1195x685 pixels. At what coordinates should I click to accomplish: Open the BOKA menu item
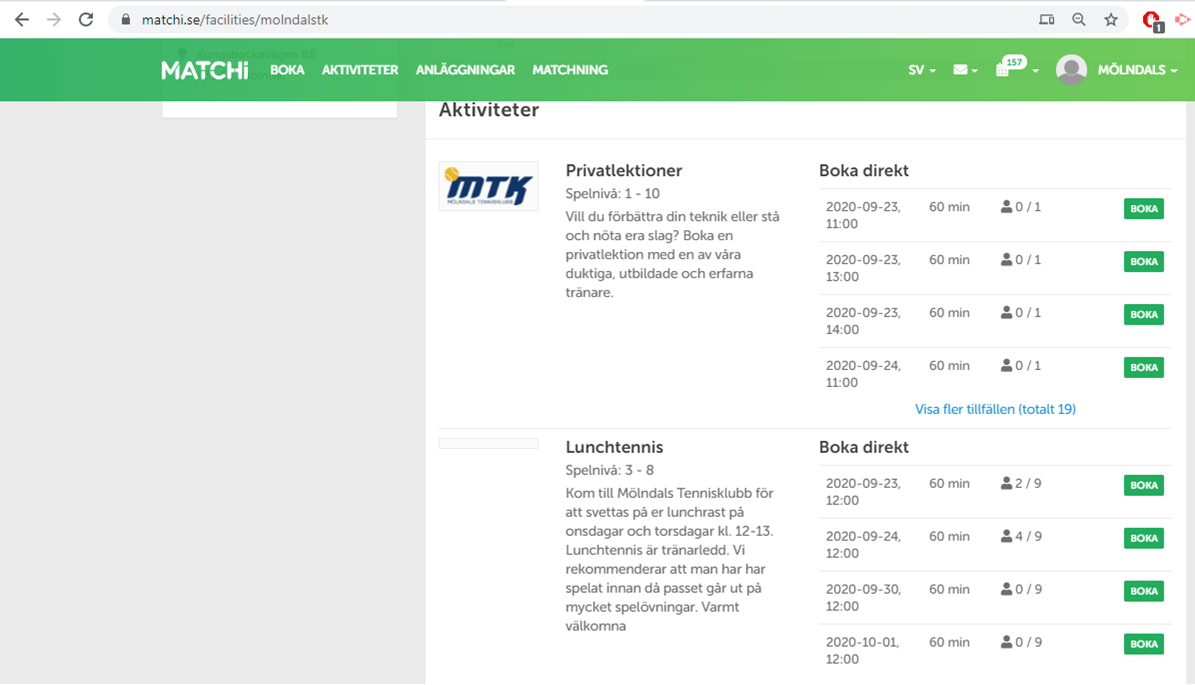pyautogui.click(x=287, y=70)
